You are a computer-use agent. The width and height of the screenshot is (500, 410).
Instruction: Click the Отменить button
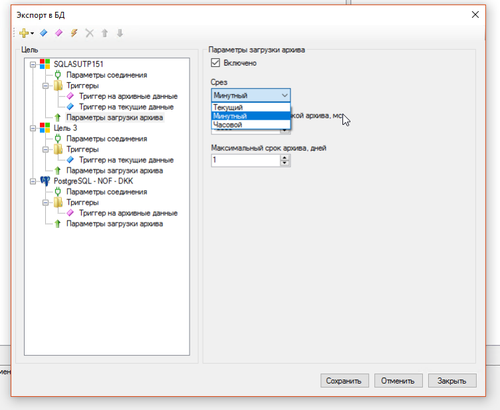click(398, 381)
